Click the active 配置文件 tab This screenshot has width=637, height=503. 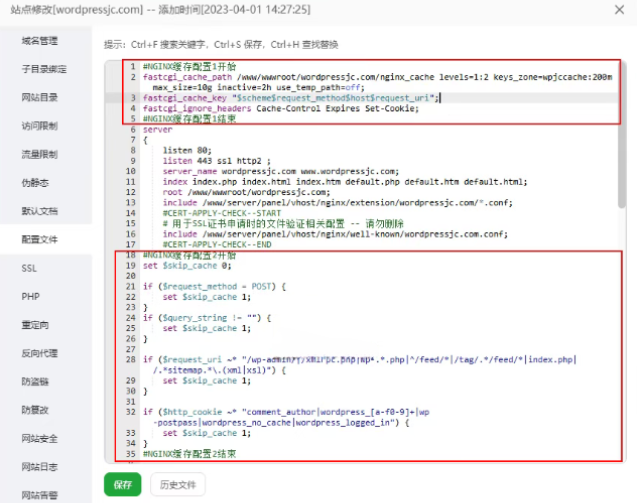[x=41, y=240]
